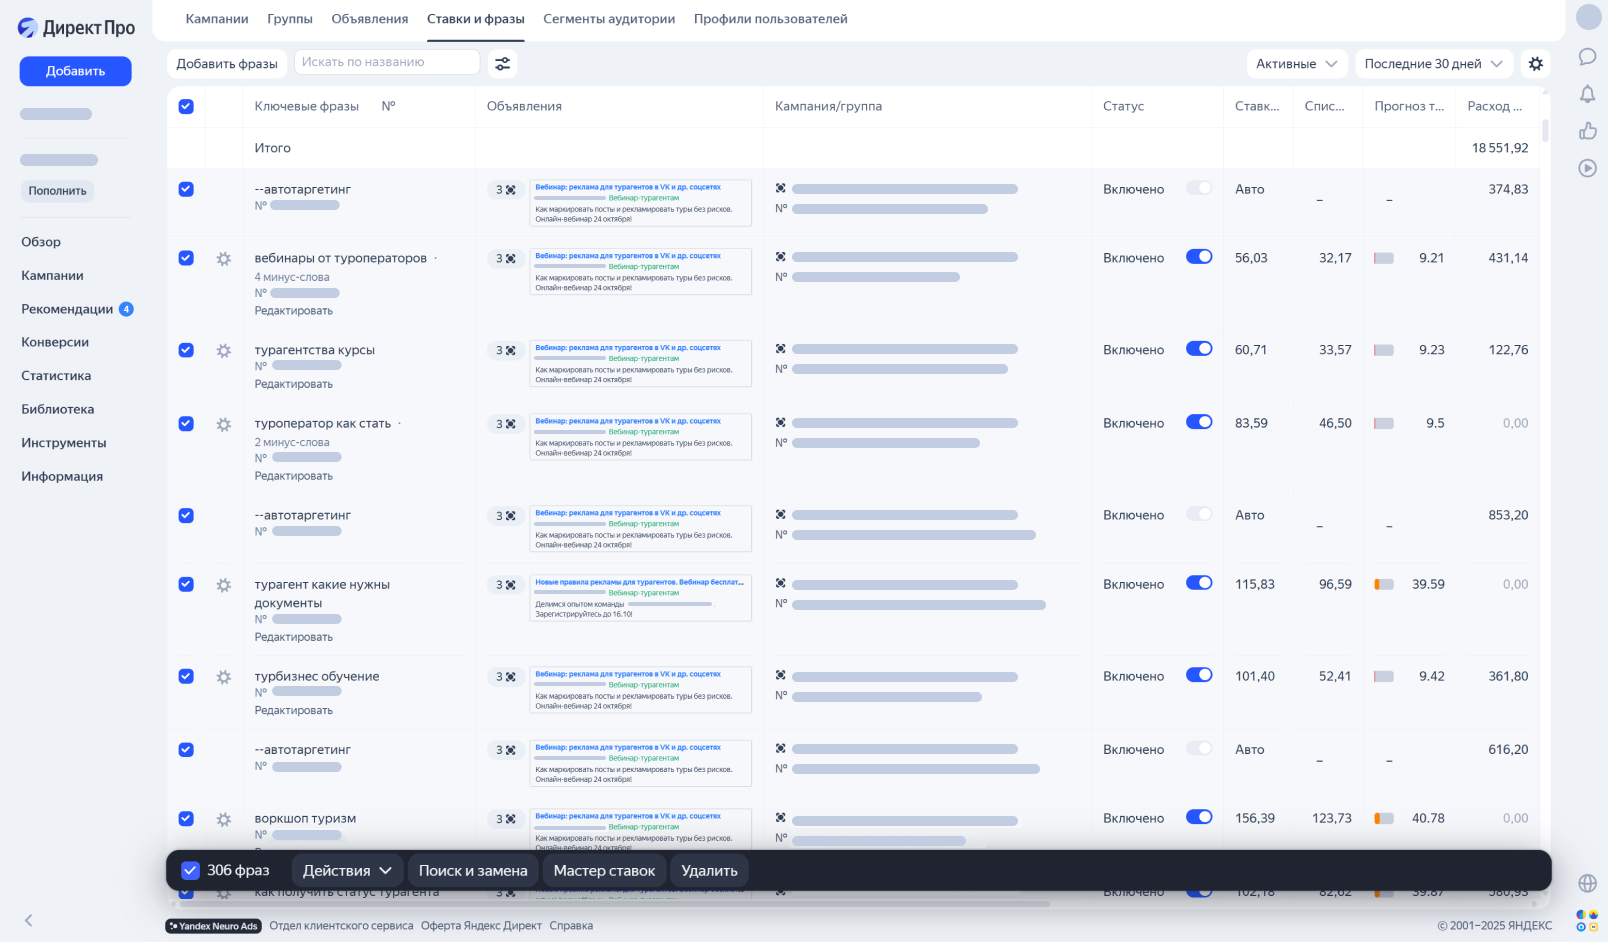Screen dimensions: 1608x942
Task: Click ad count badge in турбизнес обучение row
Action: [506, 676]
